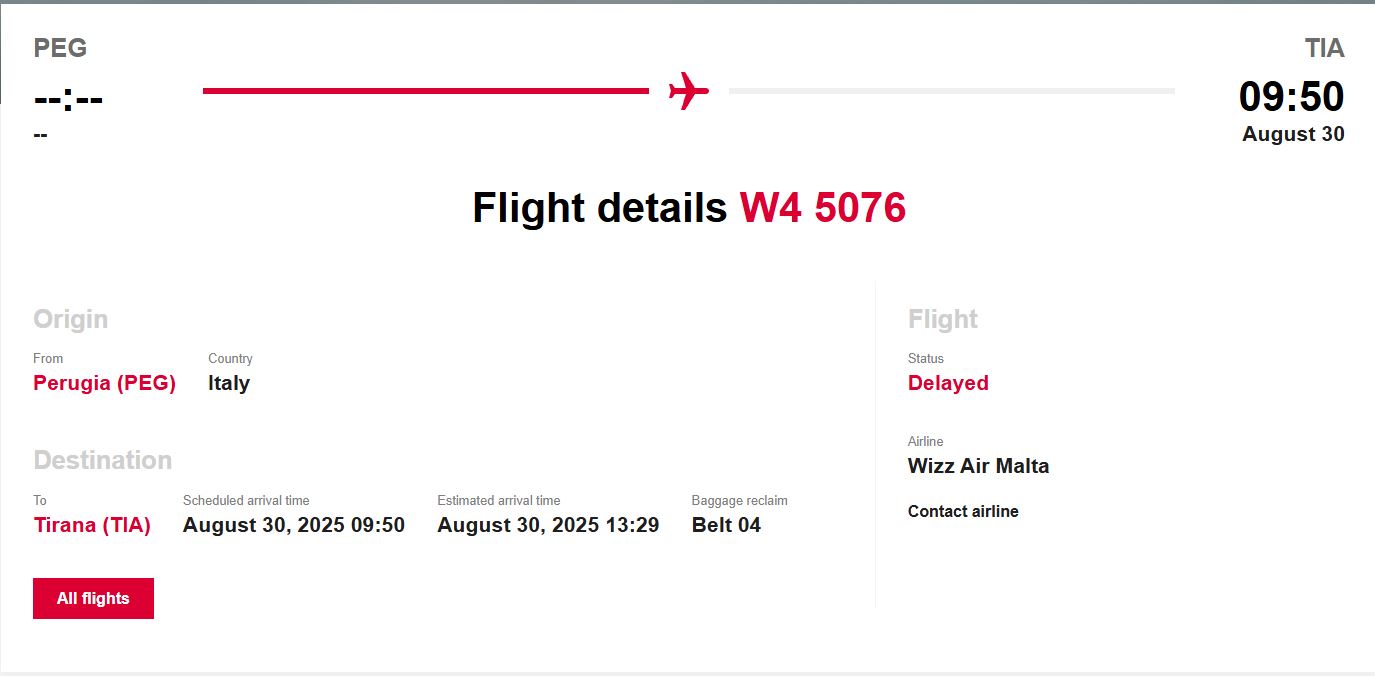The width and height of the screenshot is (1375, 676).
Task: Click the large 09:50 arrival time
Action: [x=1291, y=97]
